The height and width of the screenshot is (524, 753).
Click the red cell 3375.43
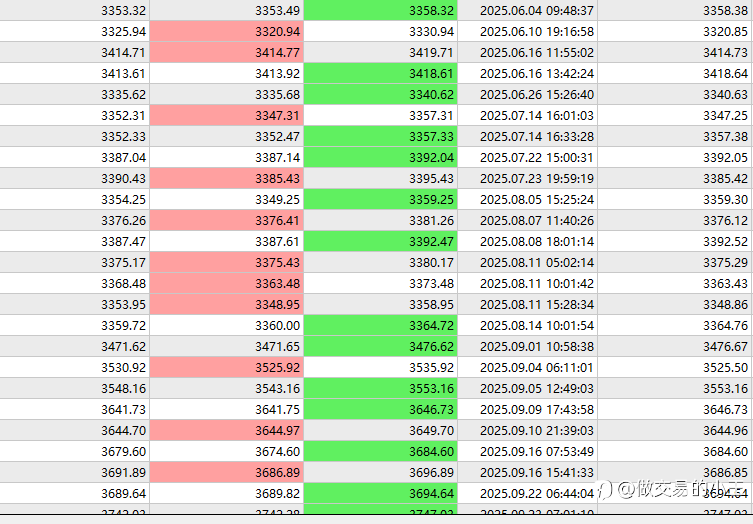point(226,262)
